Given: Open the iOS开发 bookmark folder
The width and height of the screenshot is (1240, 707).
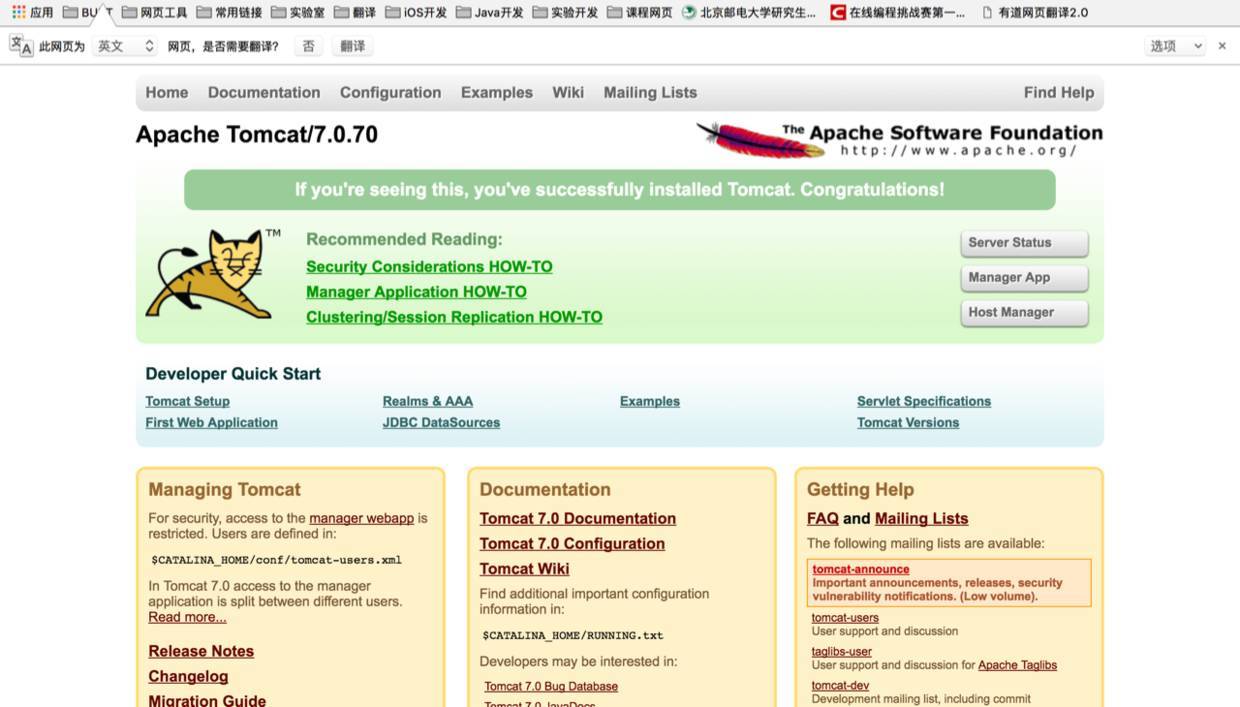Looking at the screenshot, I should point(415,13).
